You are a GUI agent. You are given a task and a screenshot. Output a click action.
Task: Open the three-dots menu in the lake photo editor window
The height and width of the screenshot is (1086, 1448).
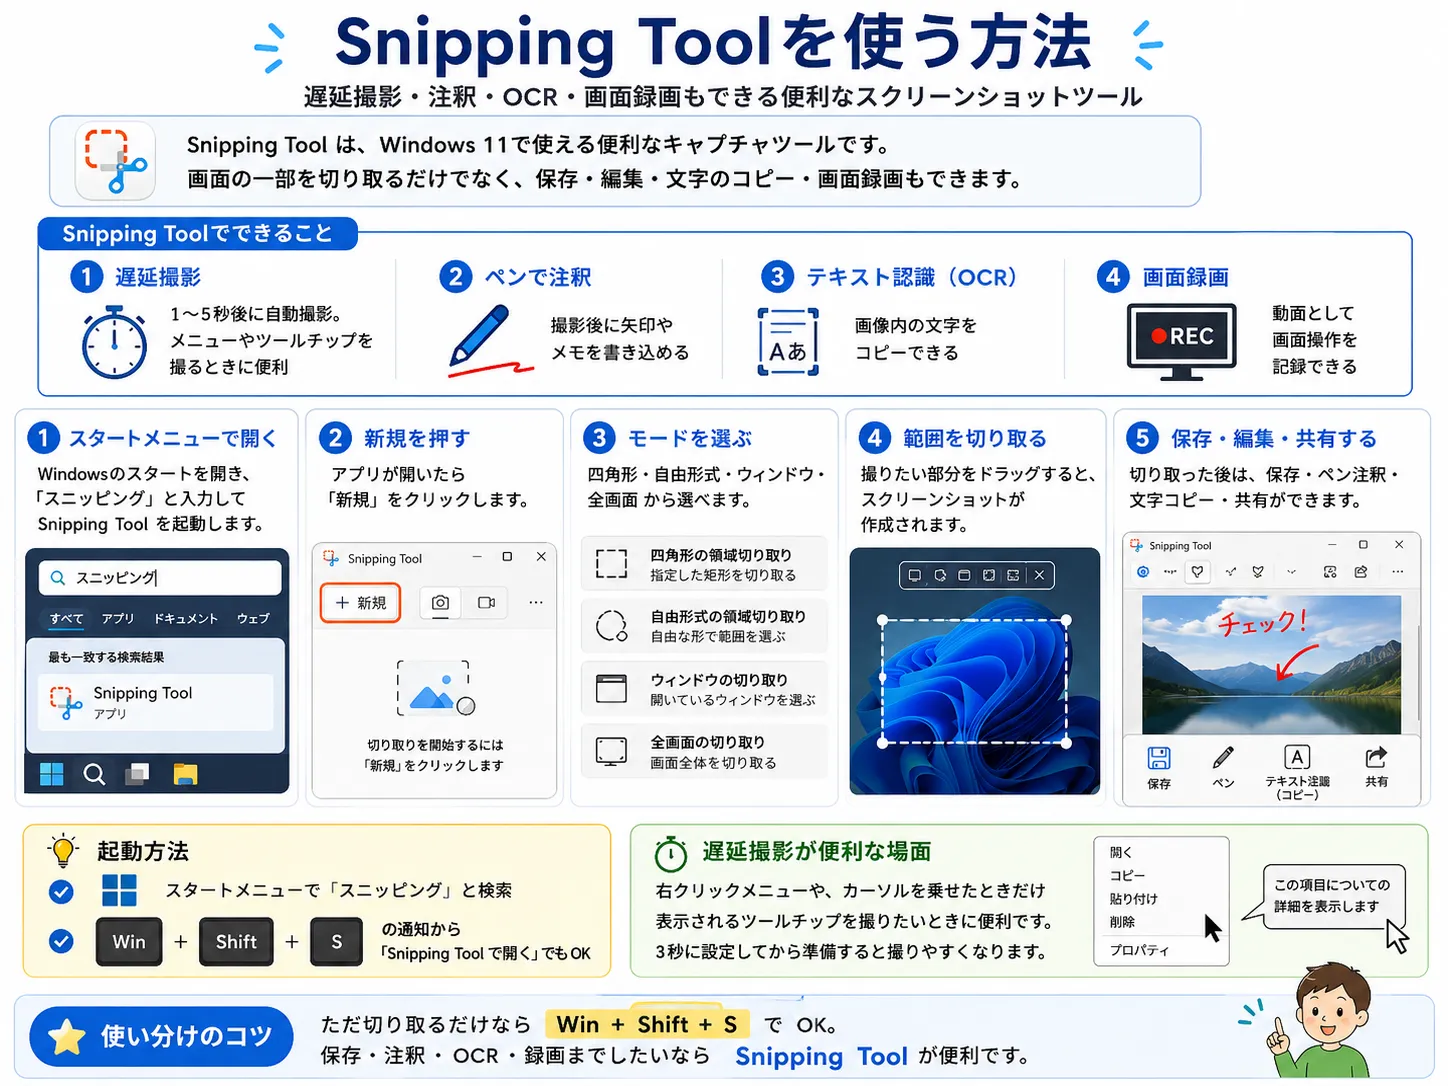[1397, 572]
